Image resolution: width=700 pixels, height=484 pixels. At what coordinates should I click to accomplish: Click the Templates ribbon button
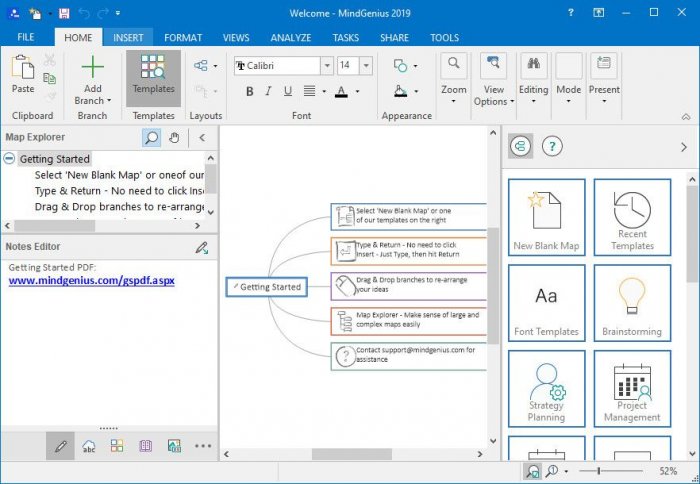coord(153,75)
